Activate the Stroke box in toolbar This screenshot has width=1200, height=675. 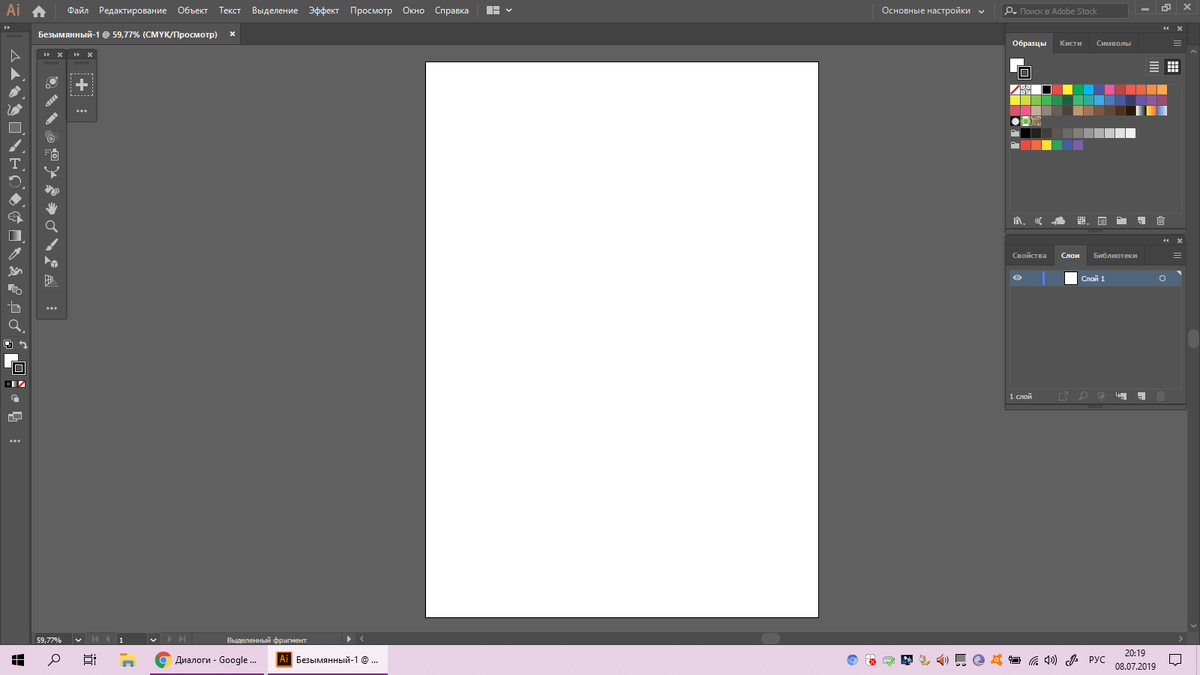point(18,368)
